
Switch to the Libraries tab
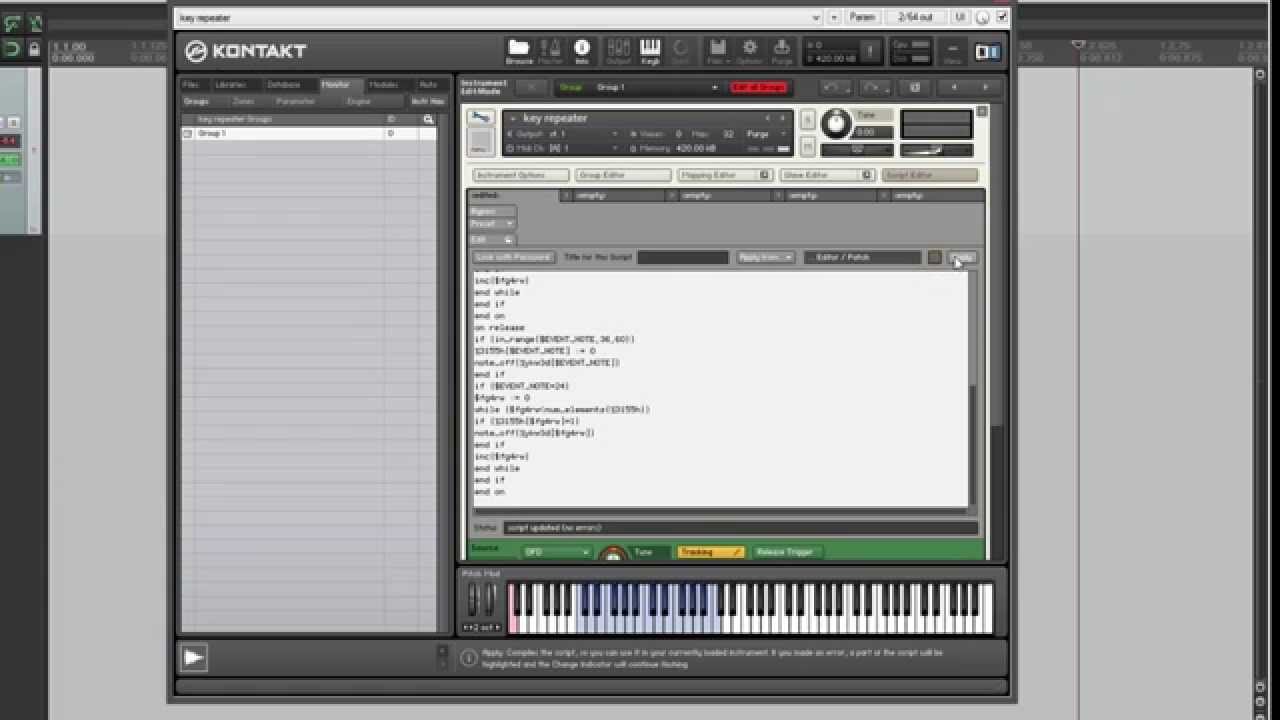click(x=232, y=85)
